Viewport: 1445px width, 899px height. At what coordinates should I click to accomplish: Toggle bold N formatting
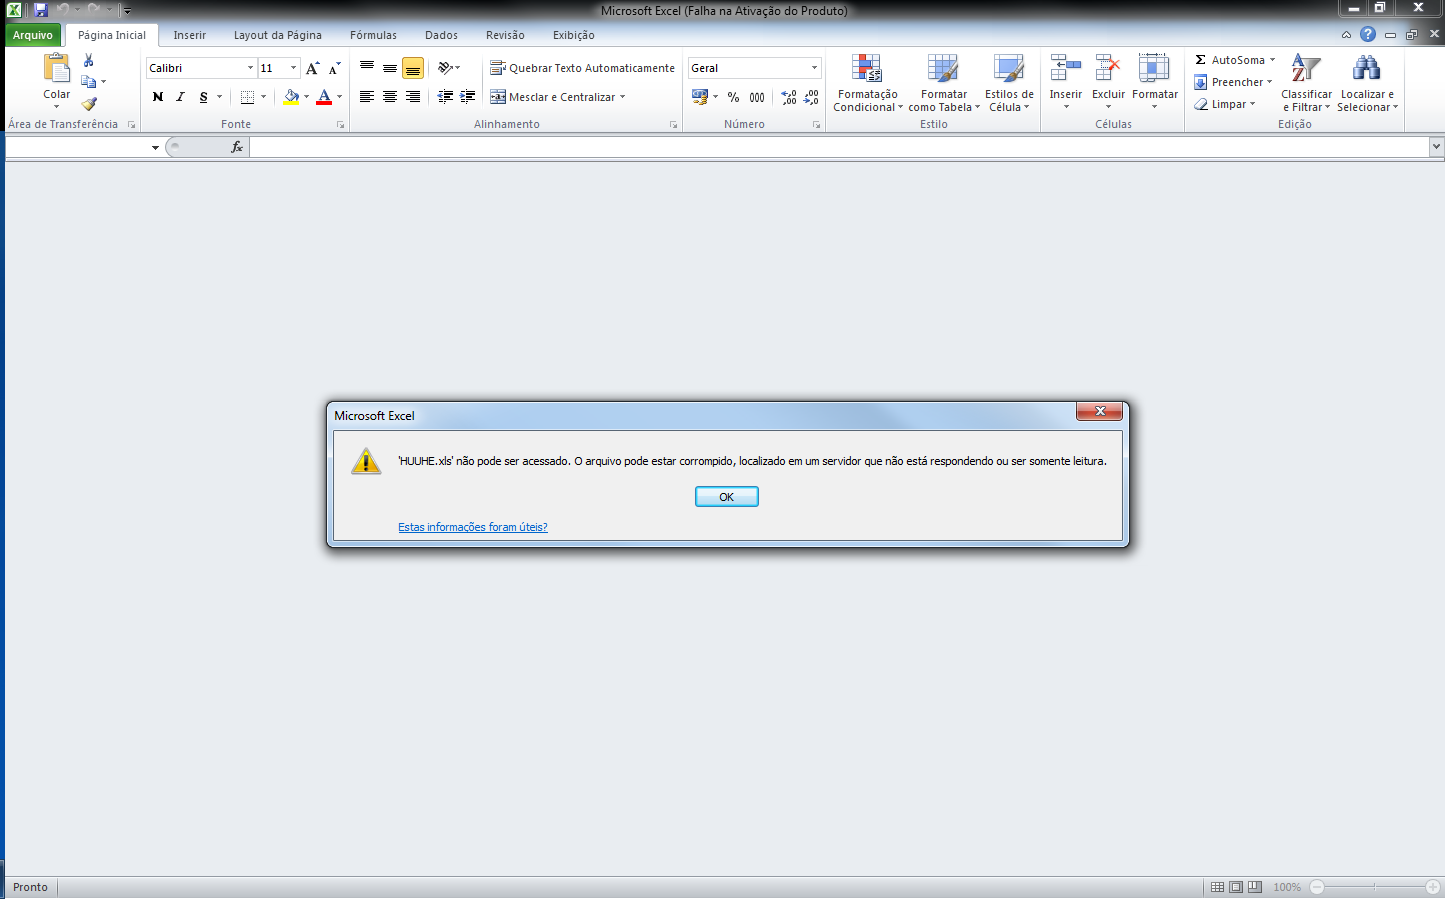click(x=158, y=97)
